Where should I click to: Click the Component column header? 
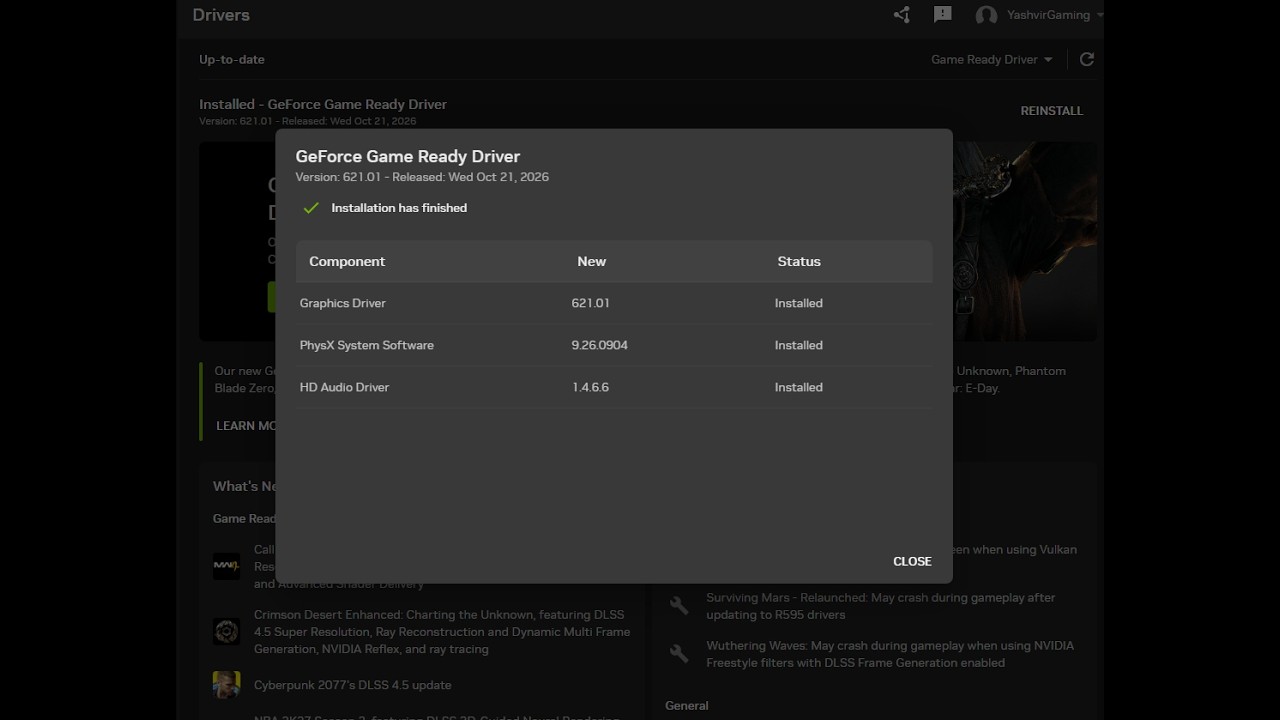pyautogui.click(x=347, y=261)
